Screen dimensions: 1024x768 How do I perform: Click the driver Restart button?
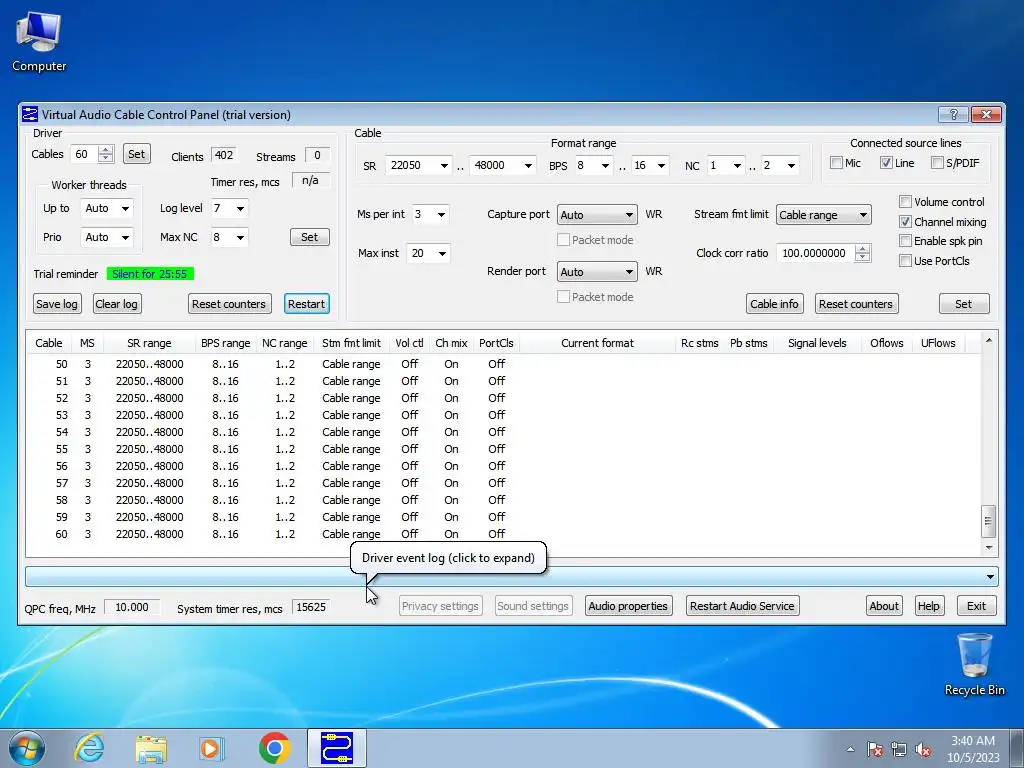306,304
